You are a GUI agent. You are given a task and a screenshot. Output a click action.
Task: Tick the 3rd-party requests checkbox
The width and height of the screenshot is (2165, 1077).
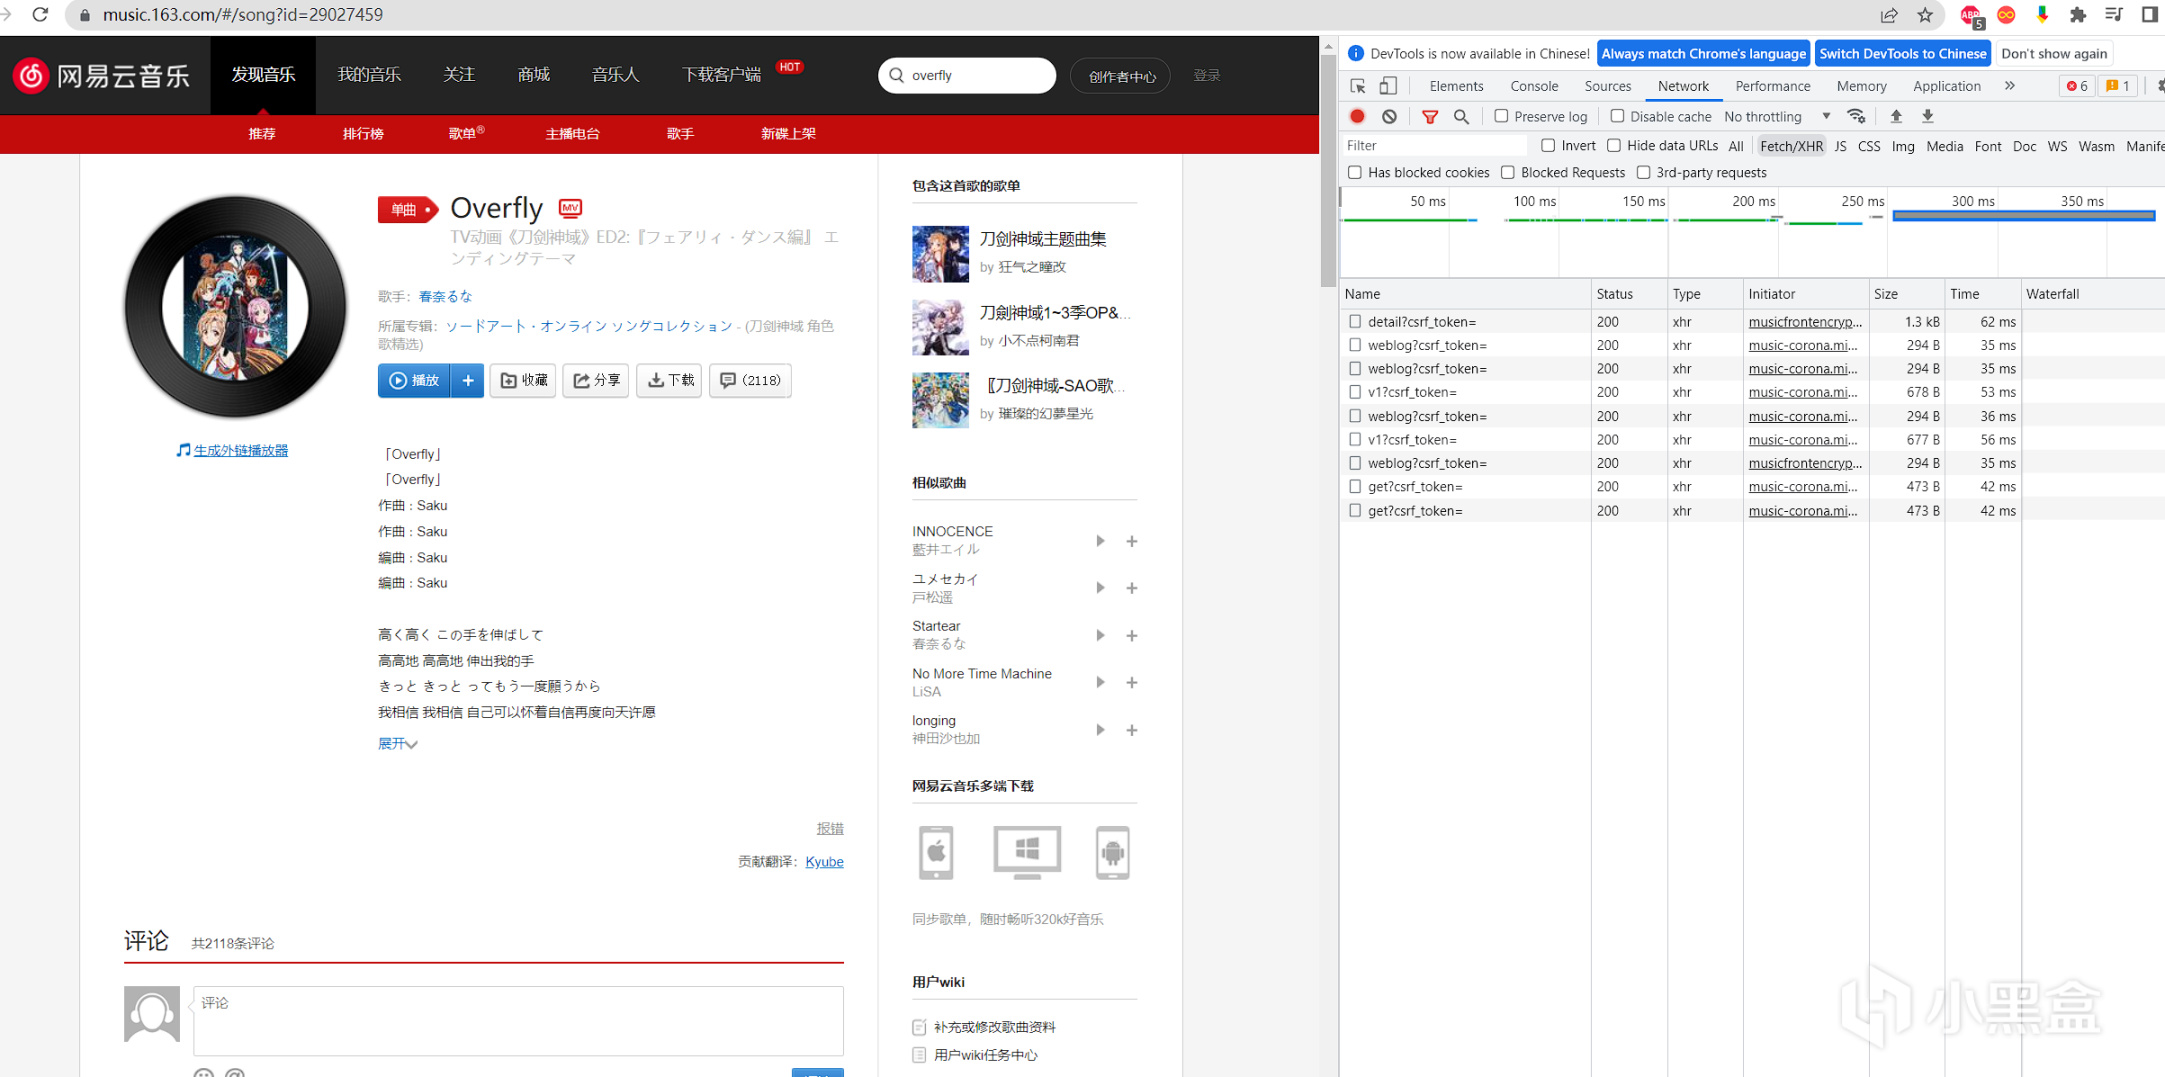[x=1643, y=172]
